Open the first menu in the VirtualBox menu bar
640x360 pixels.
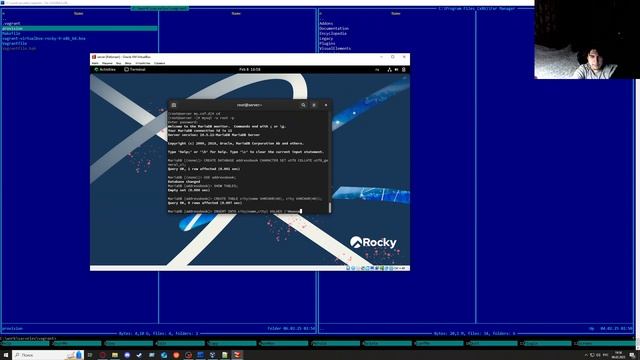click(95, 63)
